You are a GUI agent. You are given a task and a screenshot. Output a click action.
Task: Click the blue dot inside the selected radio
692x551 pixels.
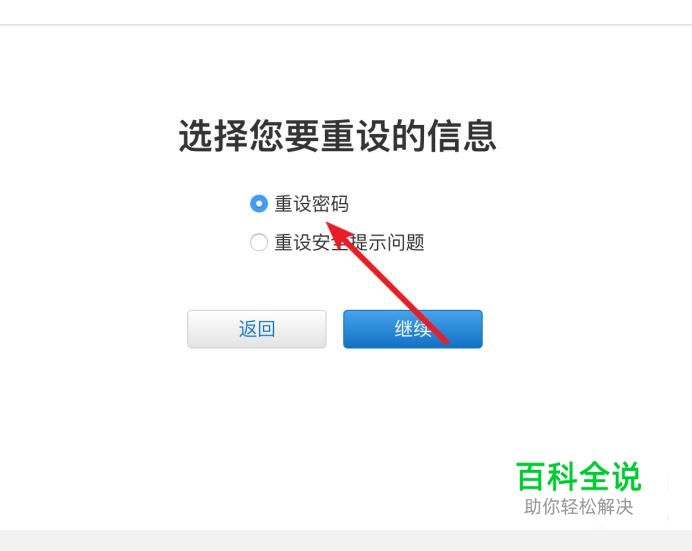pyautogui.click(x=259, y=204)
